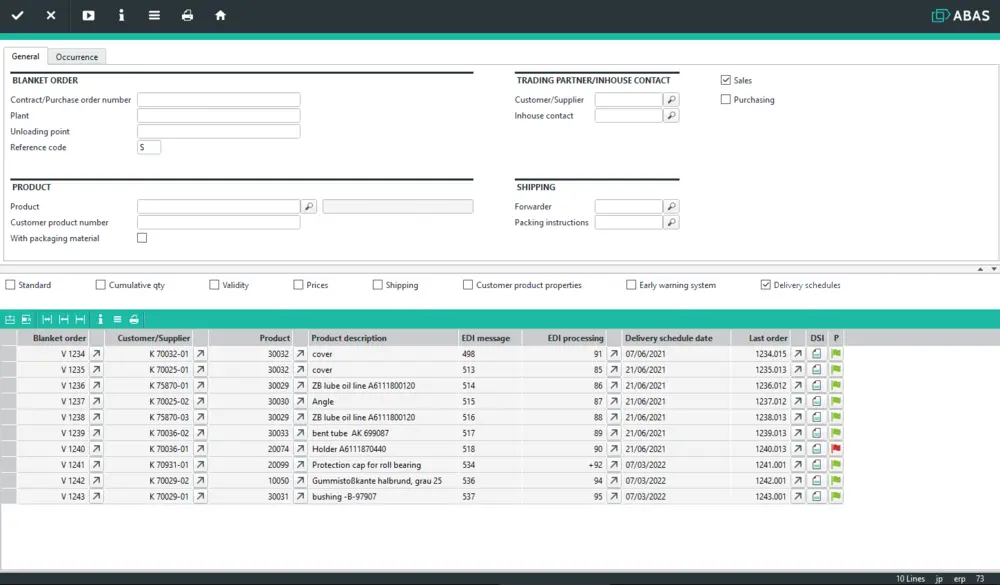Image resolution: width=1000 pixels, height=585 pixels.
Task: Follow blanket order arrow link for V 1238
Action: click(96, 417)
